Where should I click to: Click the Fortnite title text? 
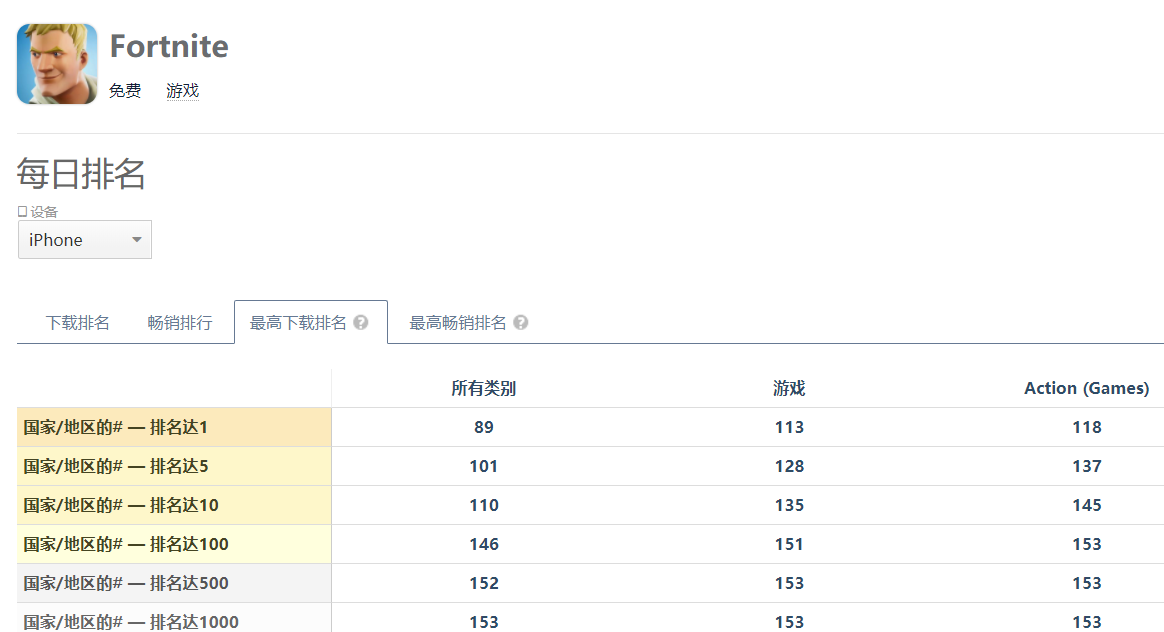coord(169,46)
